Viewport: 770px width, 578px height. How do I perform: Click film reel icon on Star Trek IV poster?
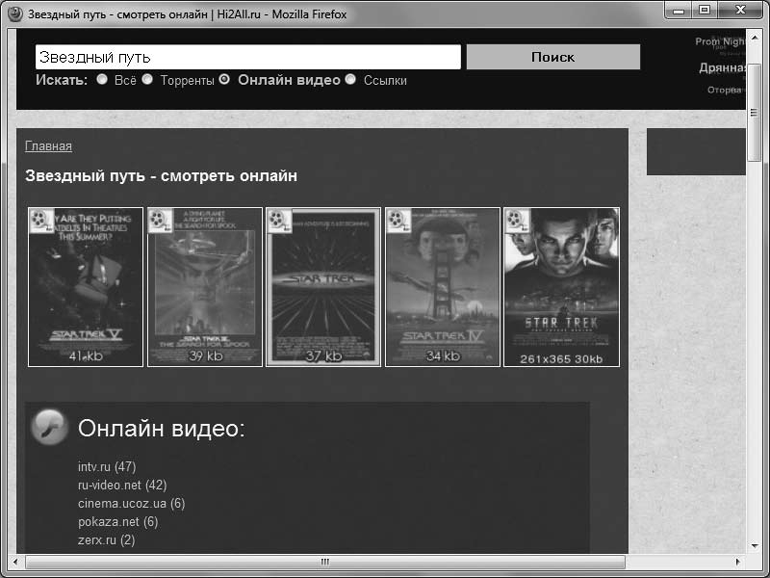click(398, 220)
